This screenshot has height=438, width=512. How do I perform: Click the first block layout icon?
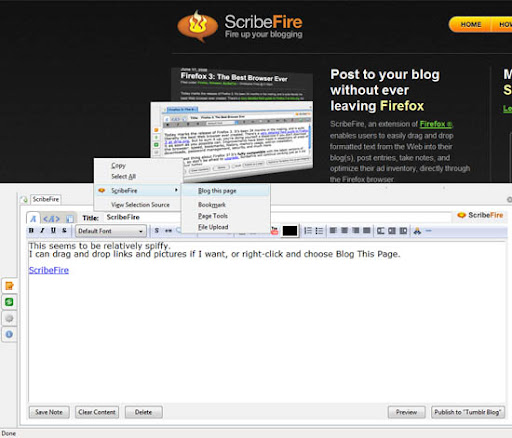click(381, 231)
